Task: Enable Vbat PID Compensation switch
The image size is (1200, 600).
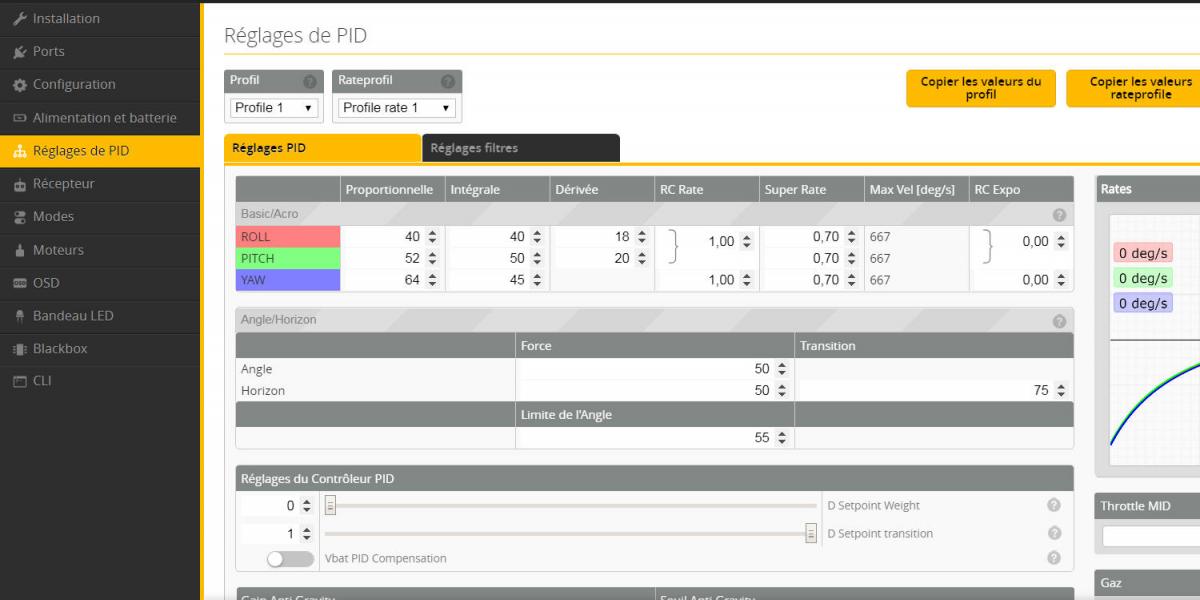Action: click(x=289, y=559)
